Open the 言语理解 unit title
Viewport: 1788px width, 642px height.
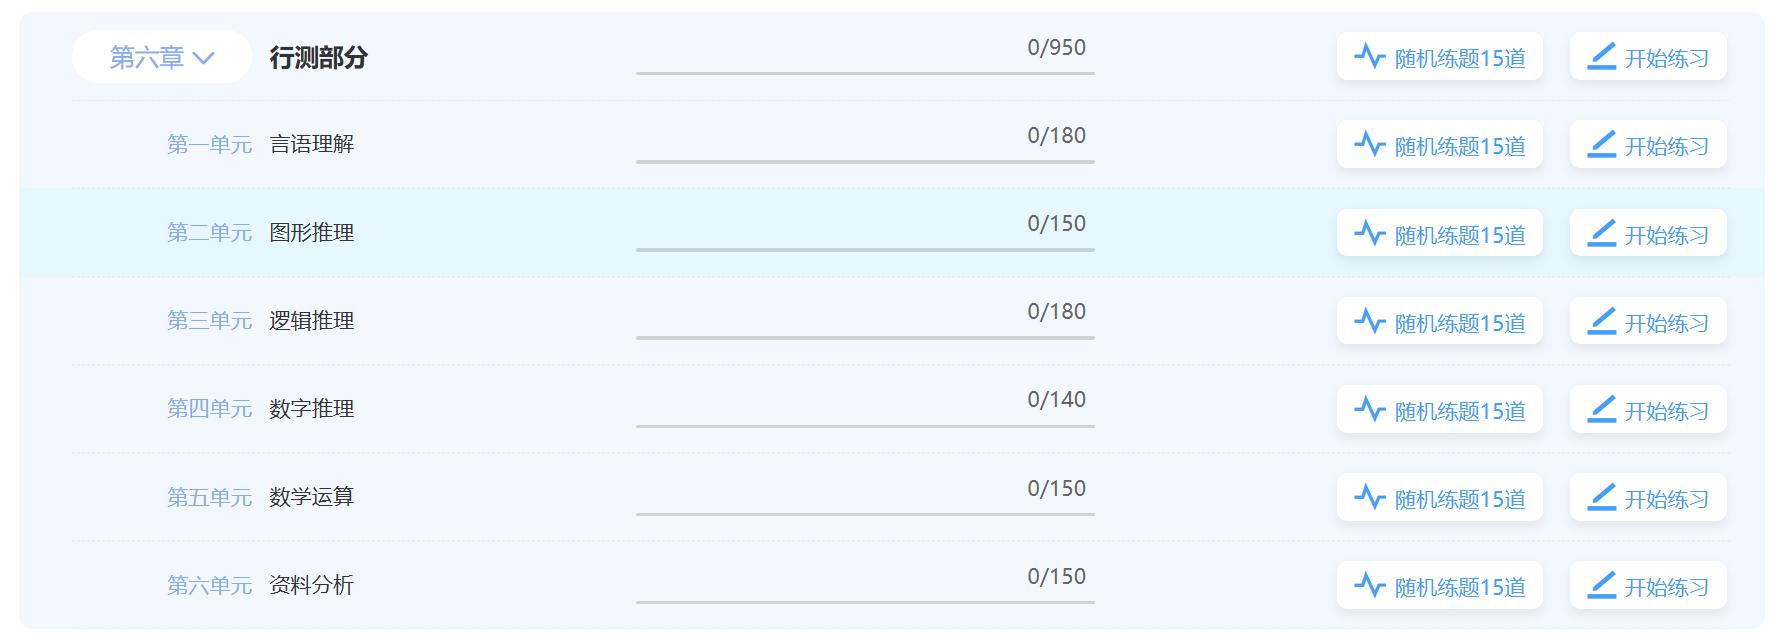pyautogui.click(x=311, y=145)
